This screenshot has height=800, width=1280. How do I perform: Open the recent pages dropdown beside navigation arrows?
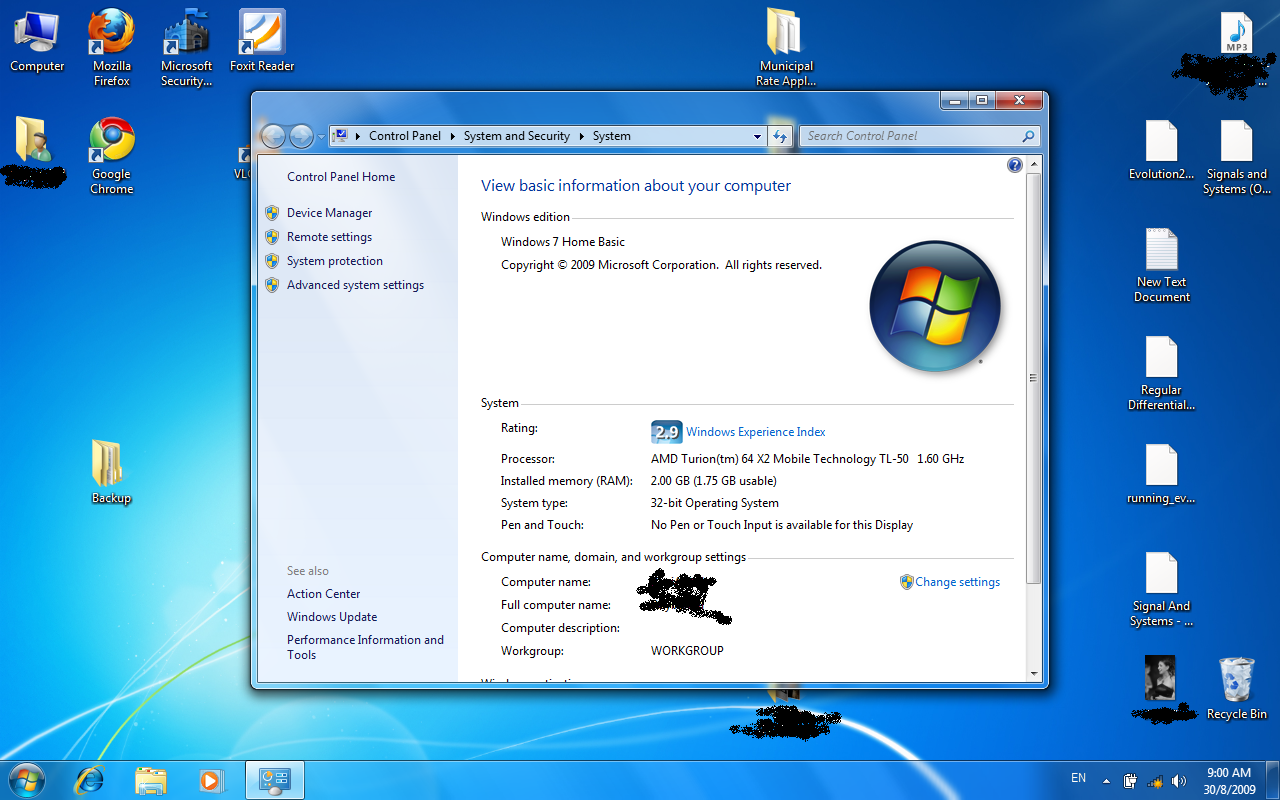click(x=321, y=136)
